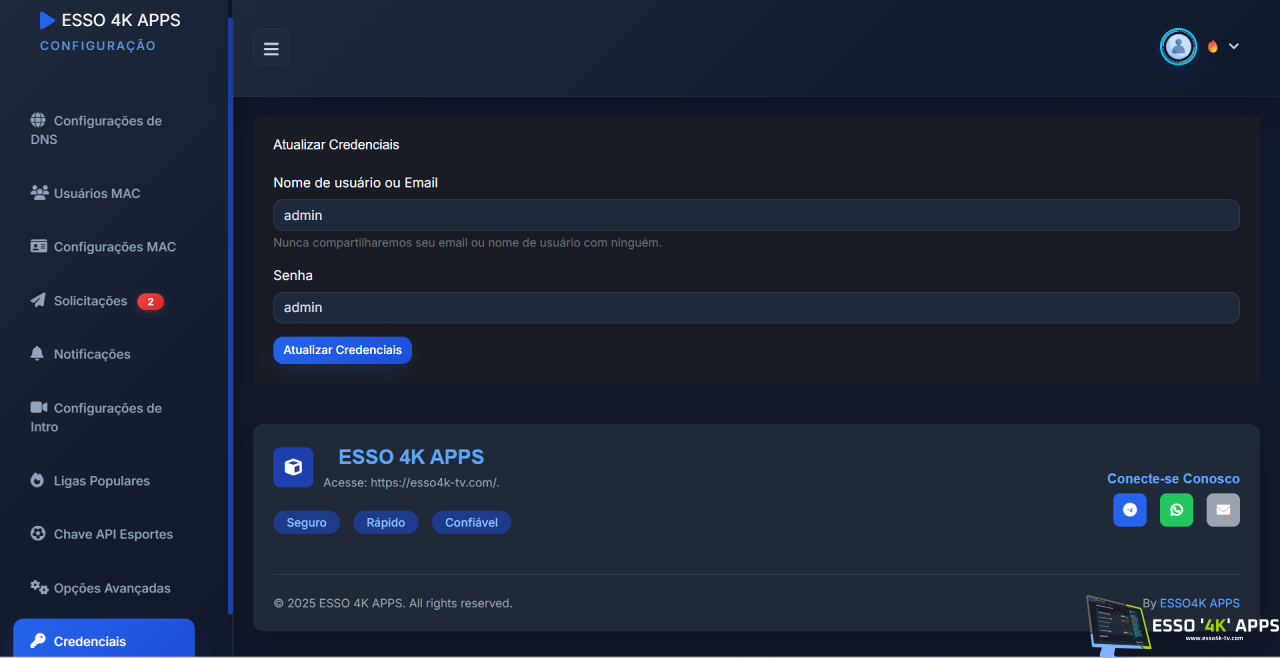
Task: Click the username or email input field
Action: tap(755, 215)
